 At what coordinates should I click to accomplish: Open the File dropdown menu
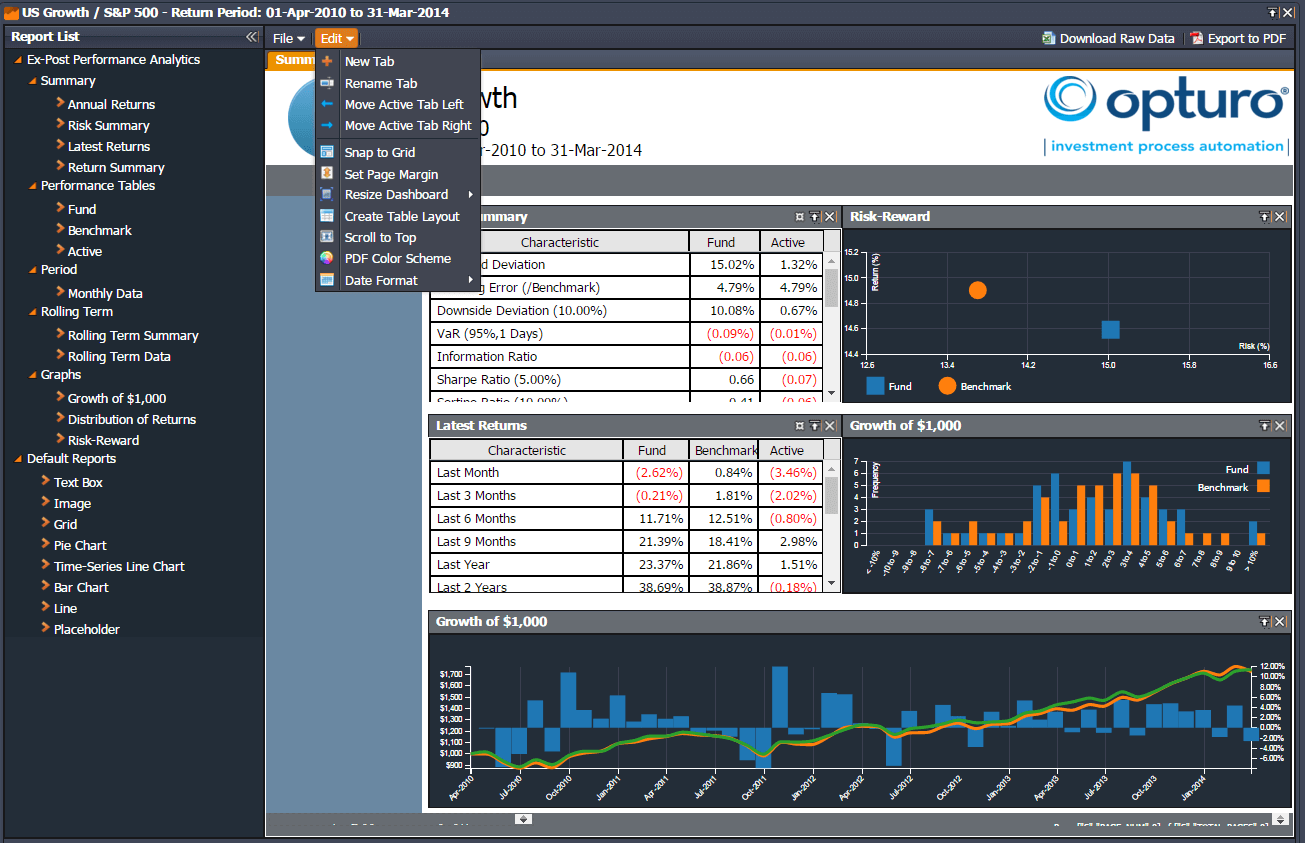click(288, 38)
